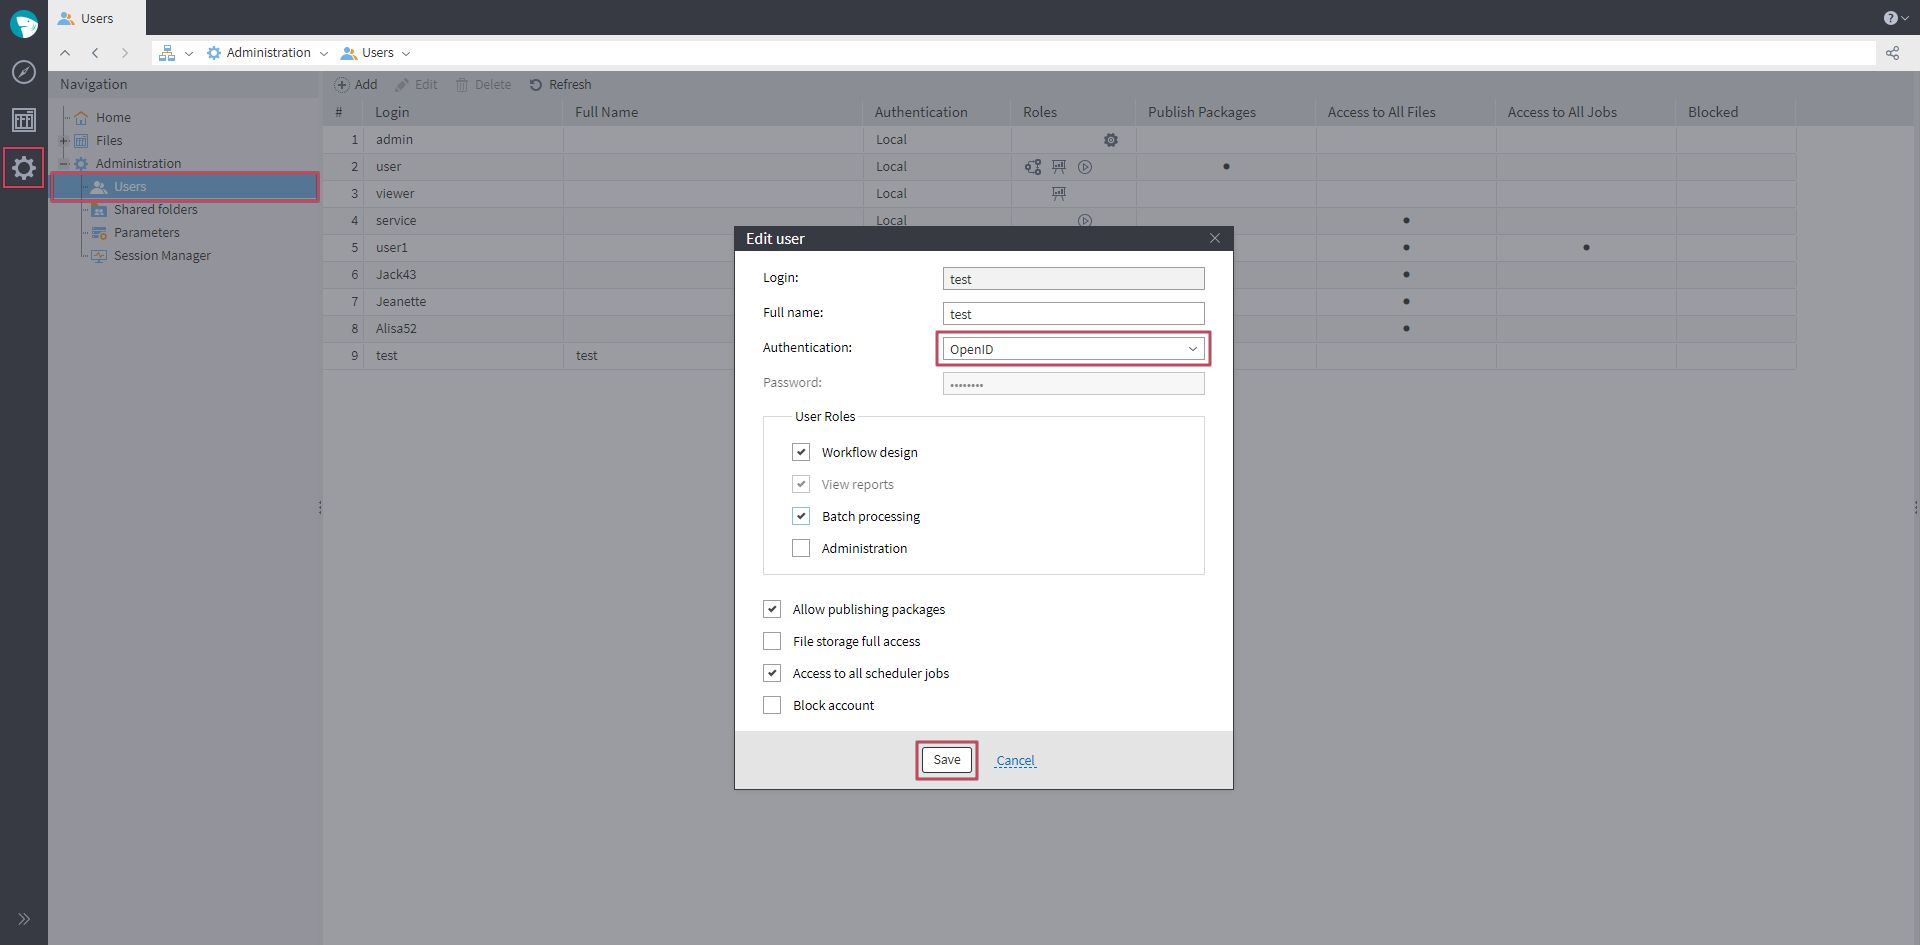Screen dimensions: 1920x945
Task: Click the Publish Packages column header
Action: tap(1226, 113)
